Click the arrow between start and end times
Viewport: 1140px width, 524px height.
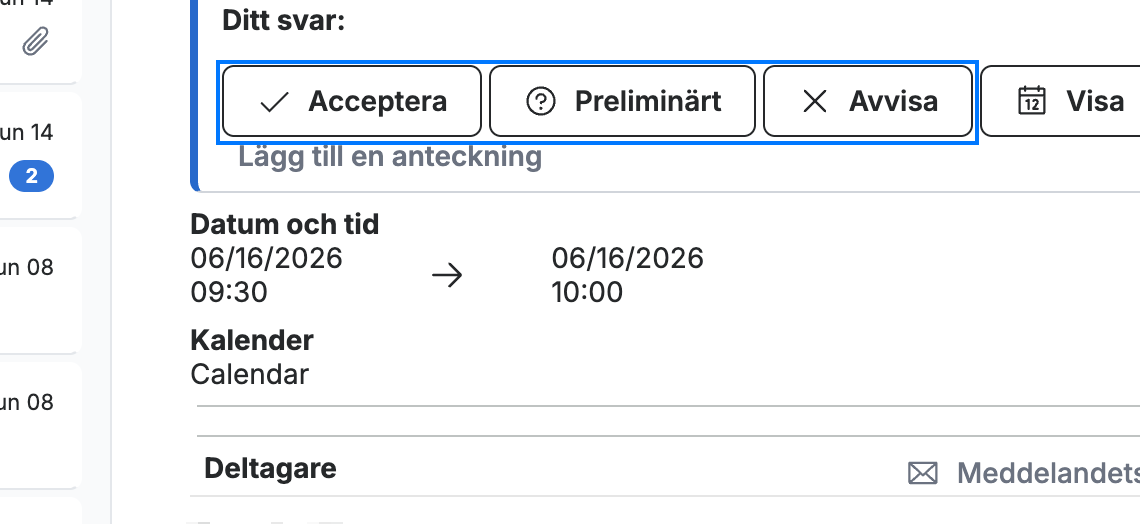pyautogui.click(x=447, y=275)
